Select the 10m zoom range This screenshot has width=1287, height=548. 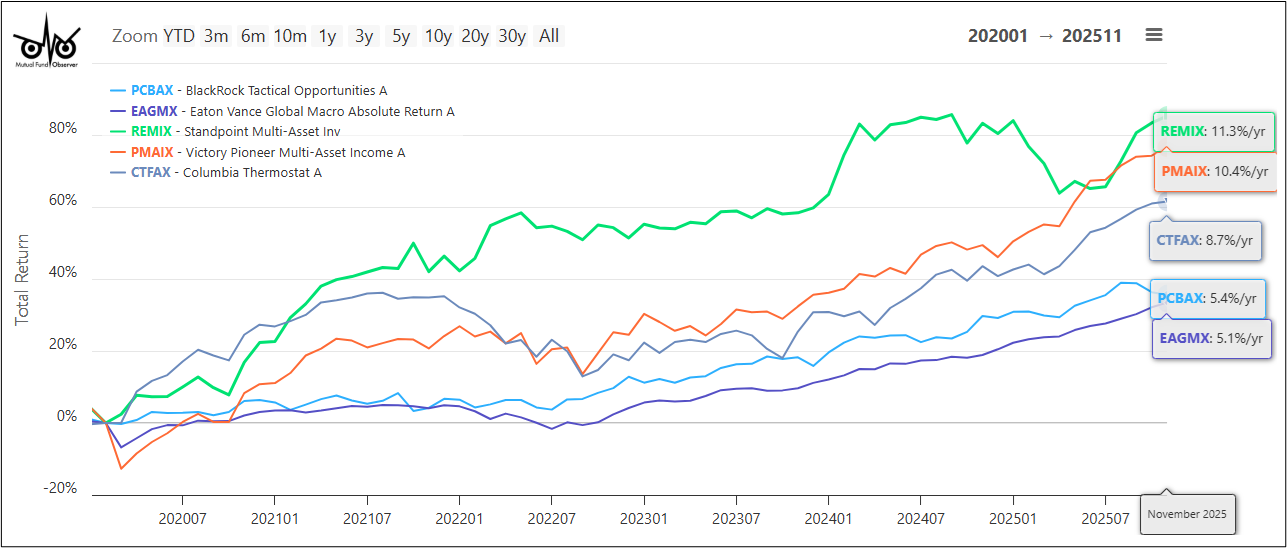[x=290, y=36]
